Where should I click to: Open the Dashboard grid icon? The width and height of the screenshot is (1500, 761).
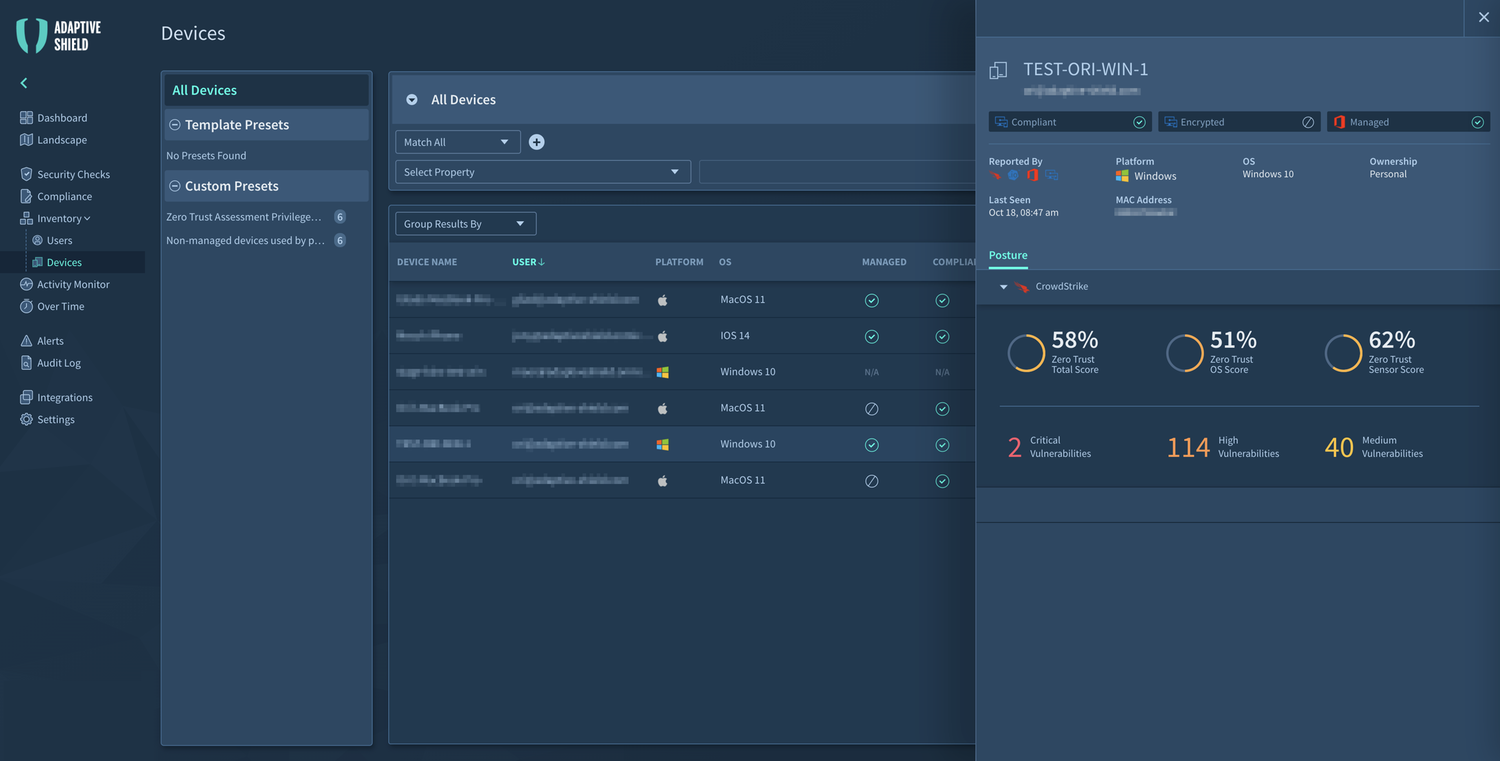[x=26, y=117]
